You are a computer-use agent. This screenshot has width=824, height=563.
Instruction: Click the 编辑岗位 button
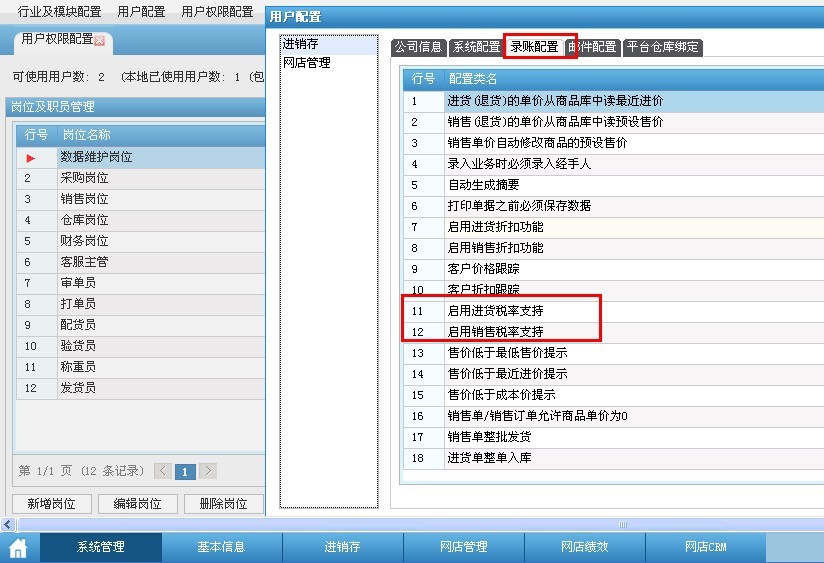click(x=138, y=504)
